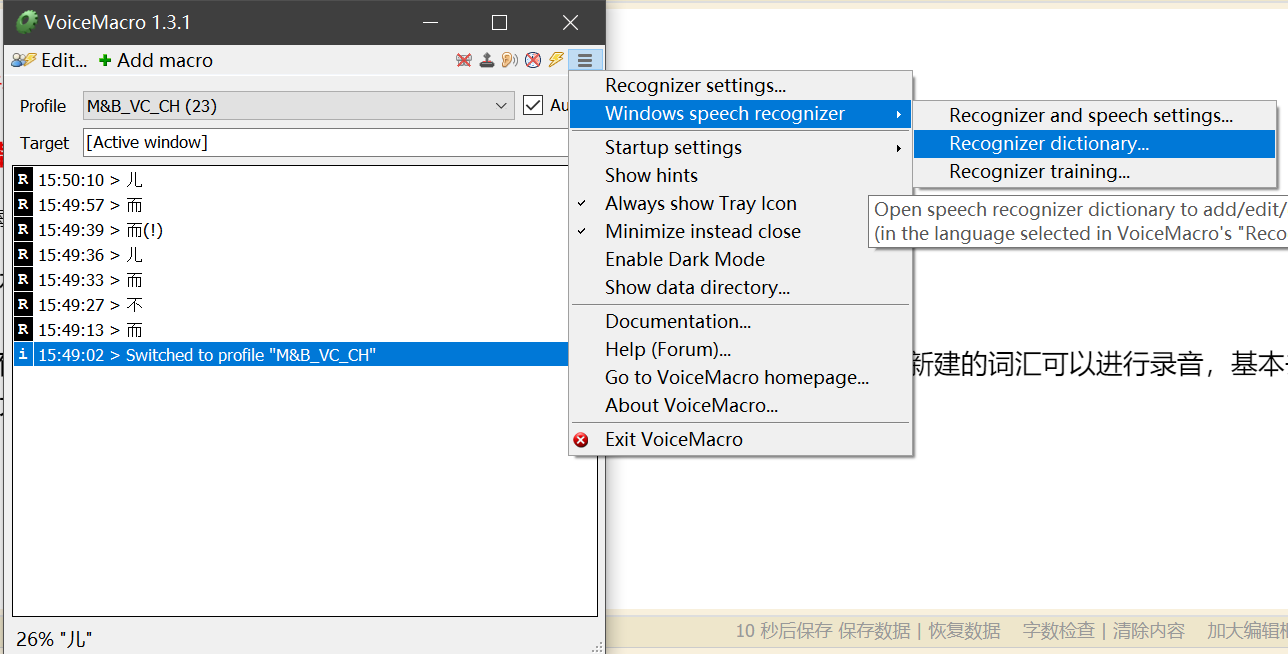This screenshot has width=1288, height=654.
Task: Select Recognizer dictionary... submenu item
Action: tap(1095, 144)
